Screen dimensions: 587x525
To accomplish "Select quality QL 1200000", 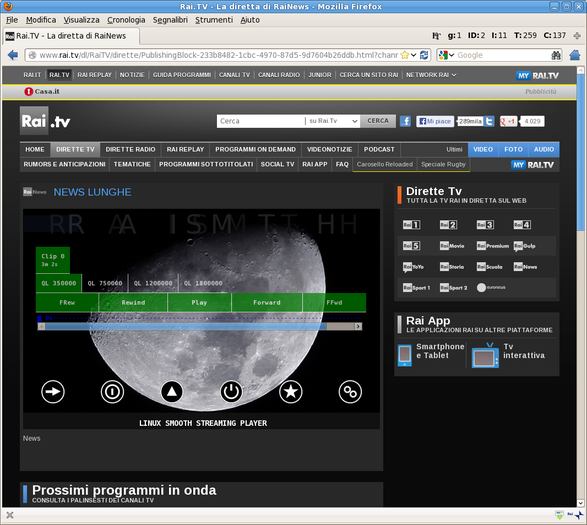I will (153, 283).
